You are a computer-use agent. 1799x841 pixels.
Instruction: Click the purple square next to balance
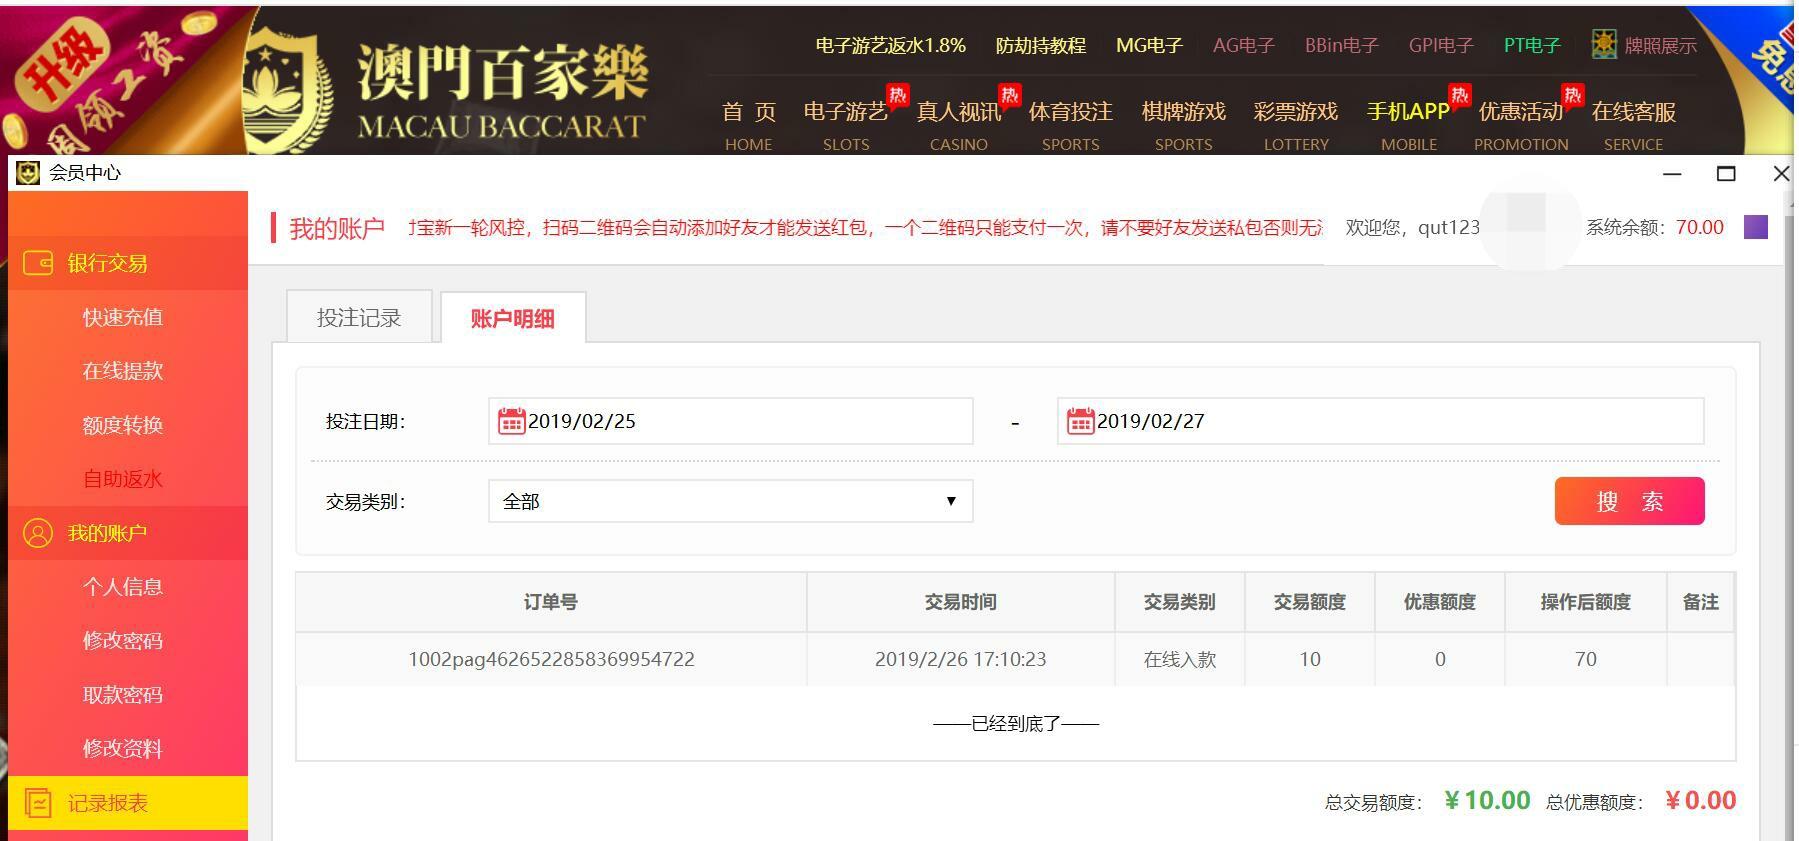1755,227
